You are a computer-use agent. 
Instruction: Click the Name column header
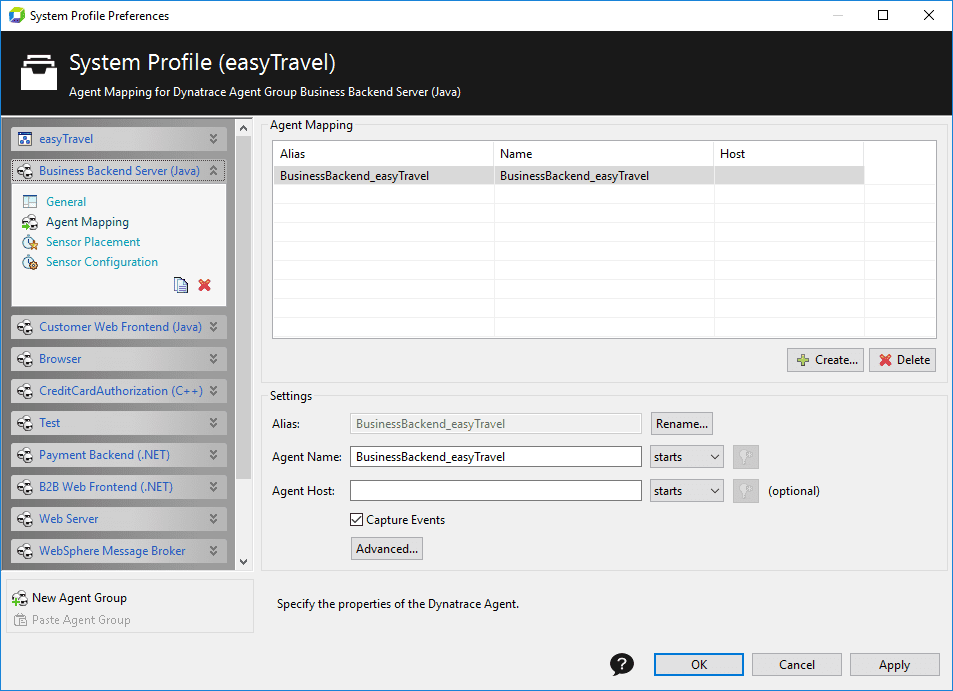coord(604,154)
